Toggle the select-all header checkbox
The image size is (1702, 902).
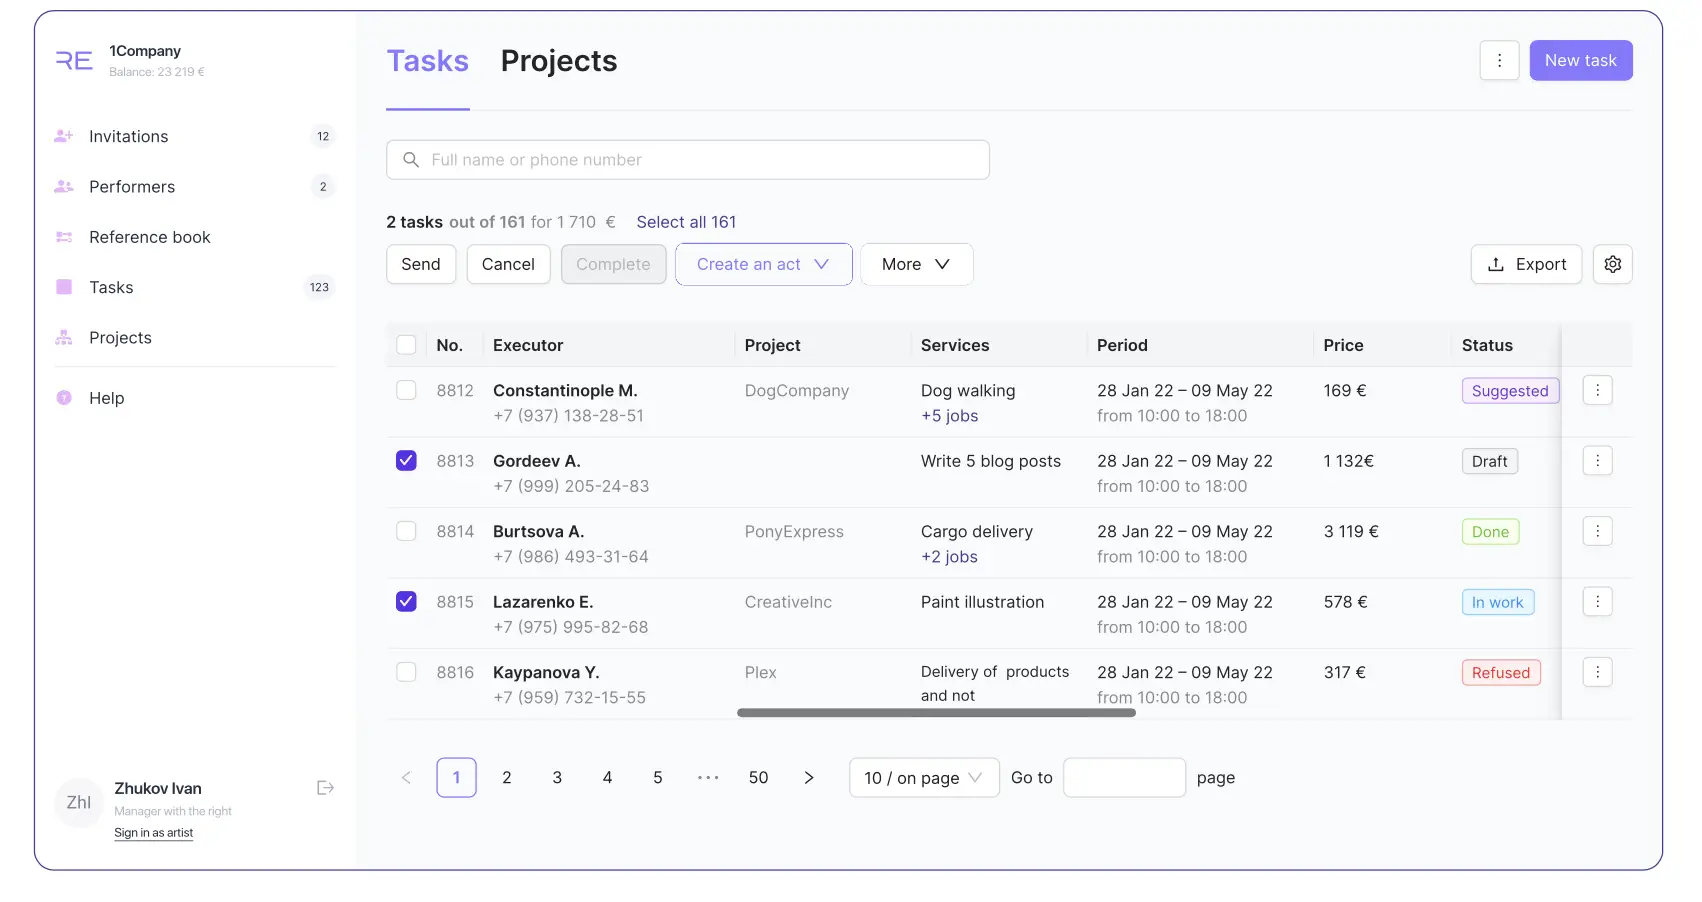click(406, 345)
